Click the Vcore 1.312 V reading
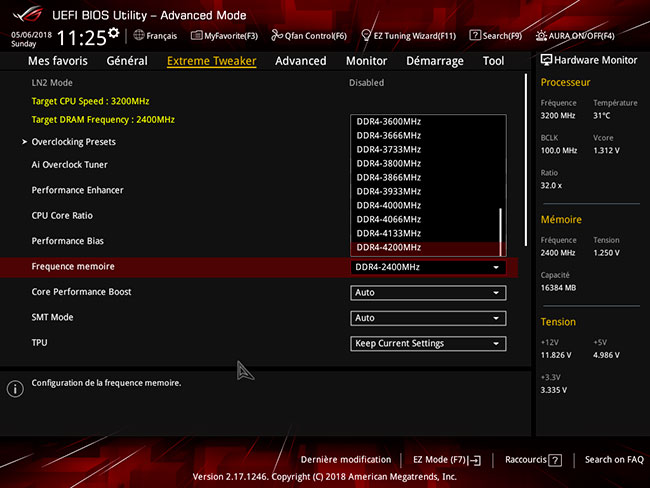Image resolution: width=650 pixels, height=488 pixels. tap(606, 151)
